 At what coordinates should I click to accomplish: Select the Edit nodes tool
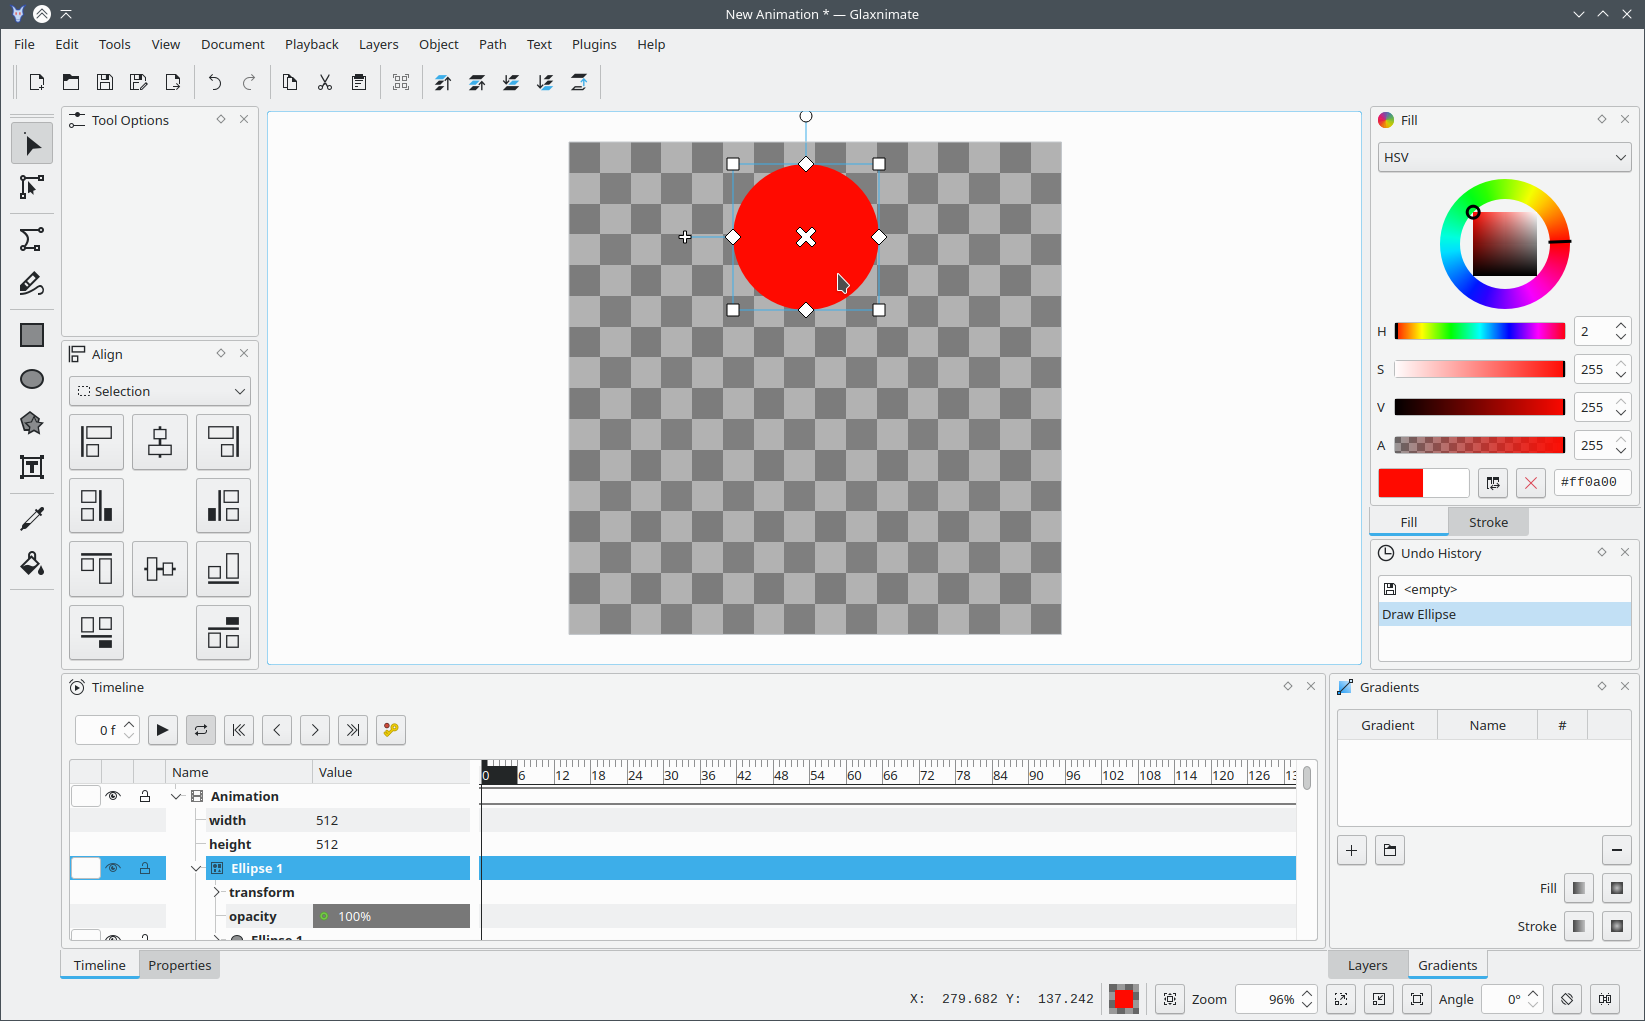[x=32, y=187]
